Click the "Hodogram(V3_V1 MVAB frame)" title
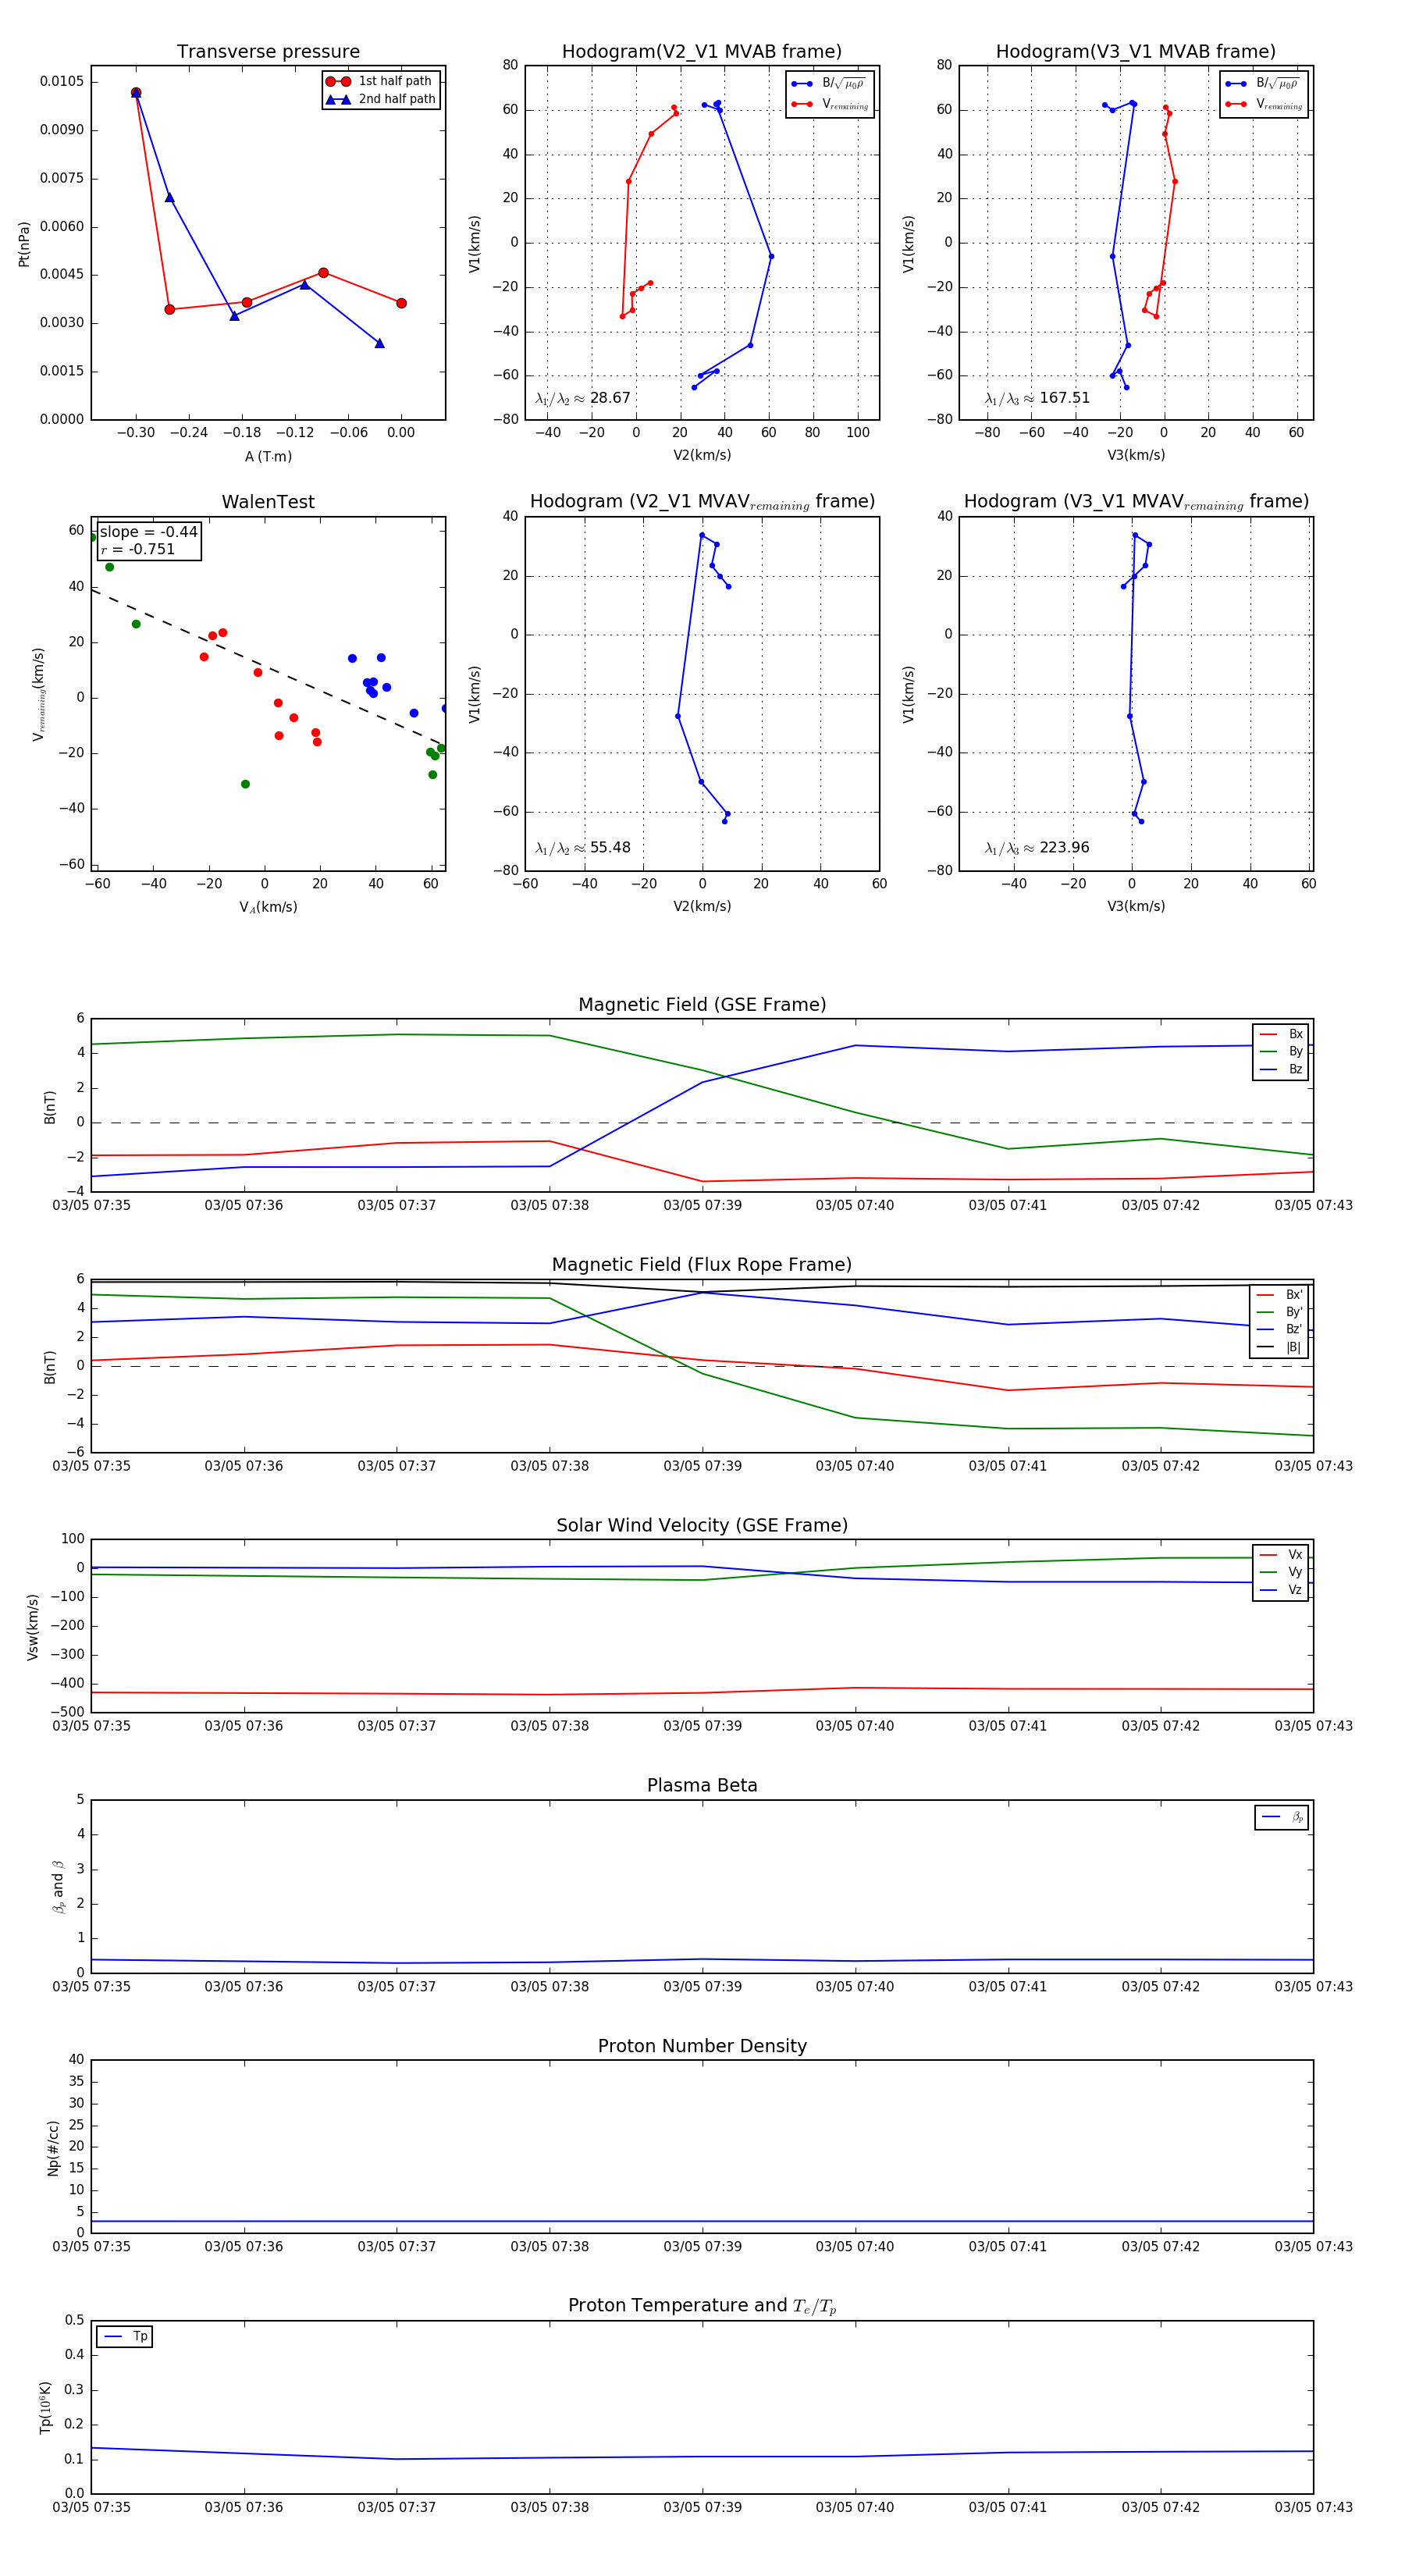 (1136, 52)
